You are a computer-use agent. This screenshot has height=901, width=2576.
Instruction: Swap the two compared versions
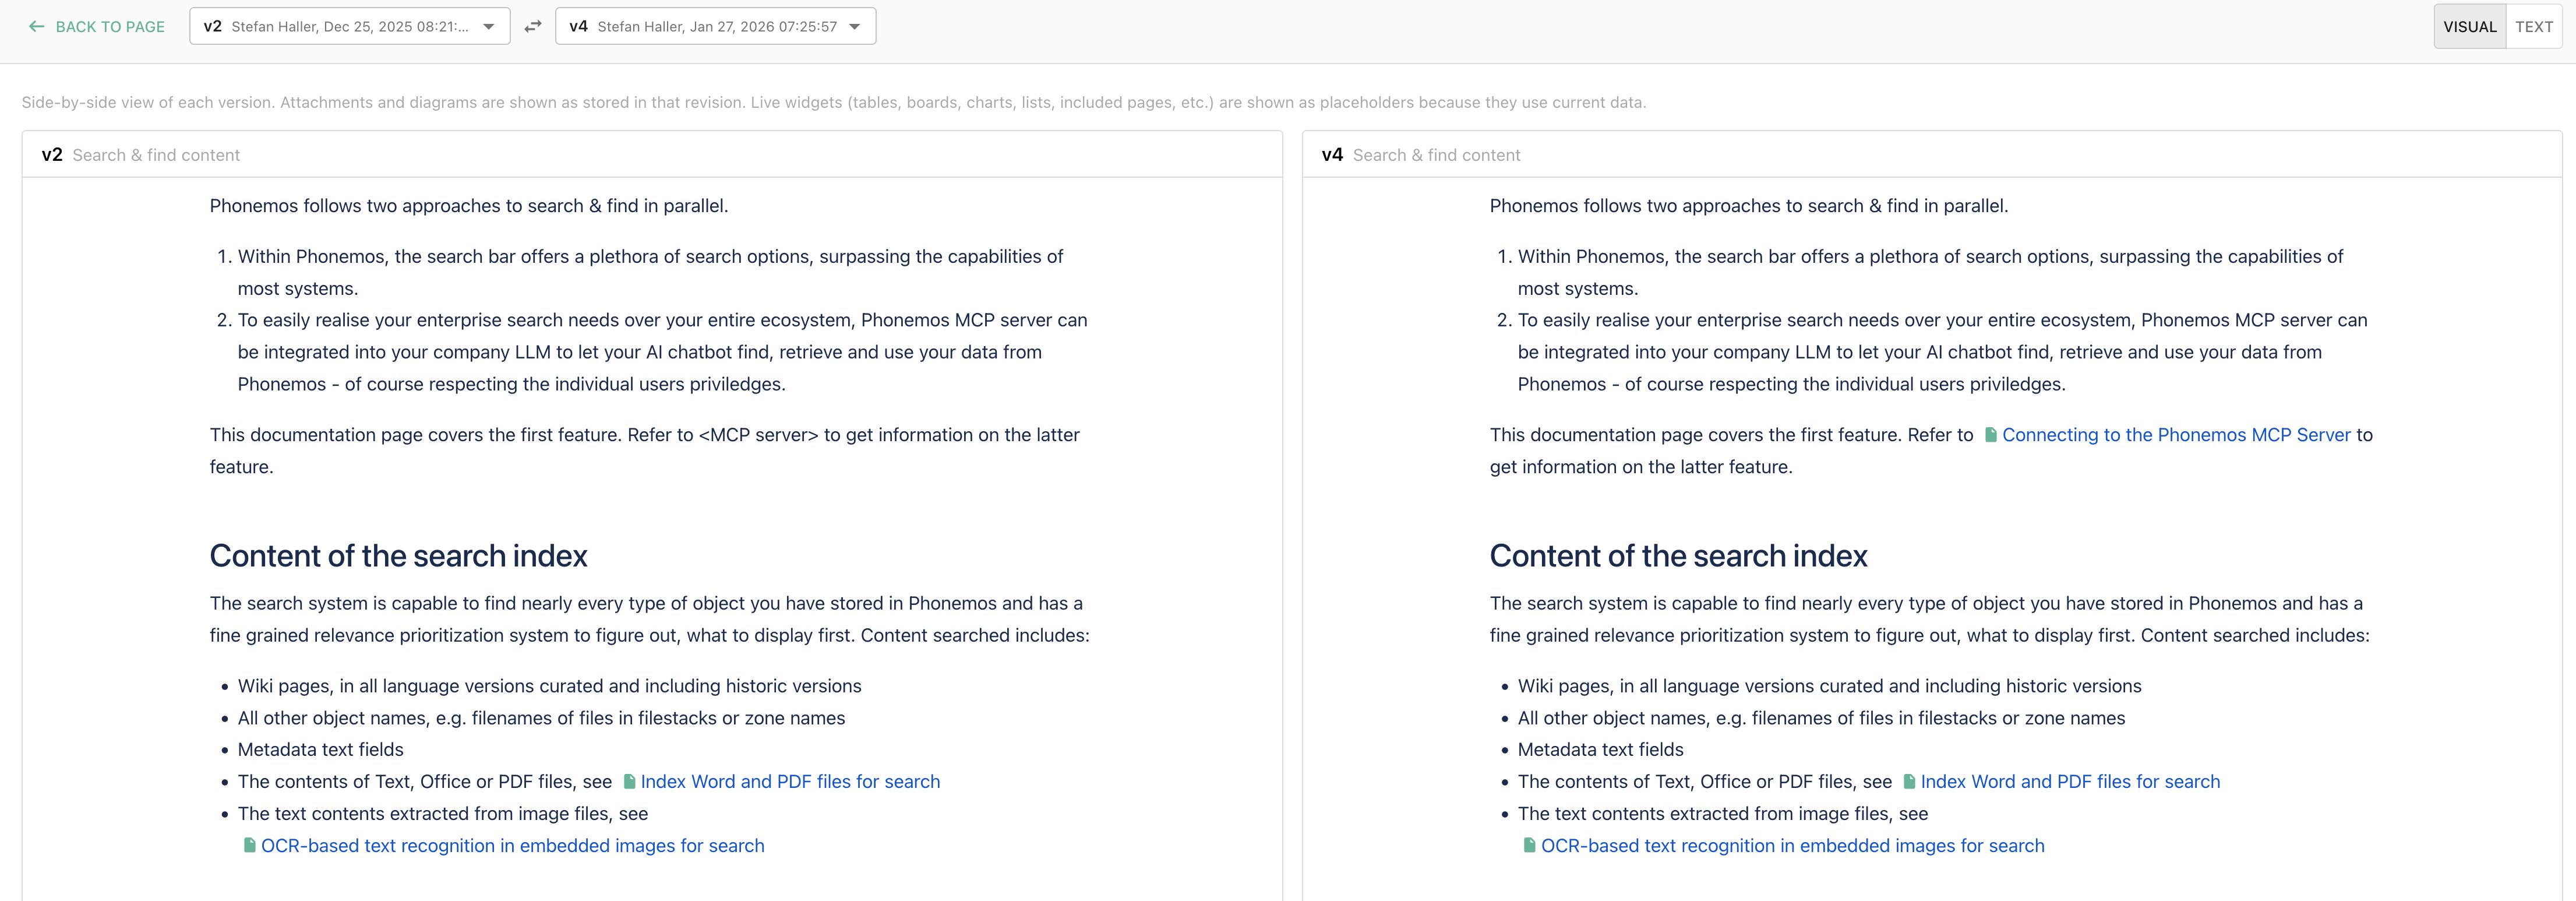pos(533,27)
